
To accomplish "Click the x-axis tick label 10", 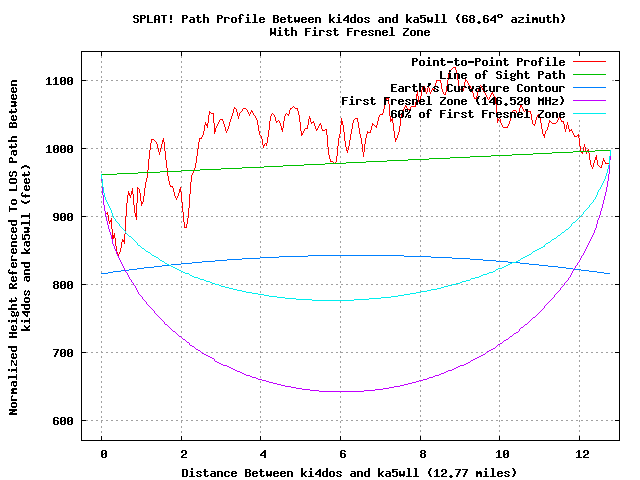I will (502, 454).
